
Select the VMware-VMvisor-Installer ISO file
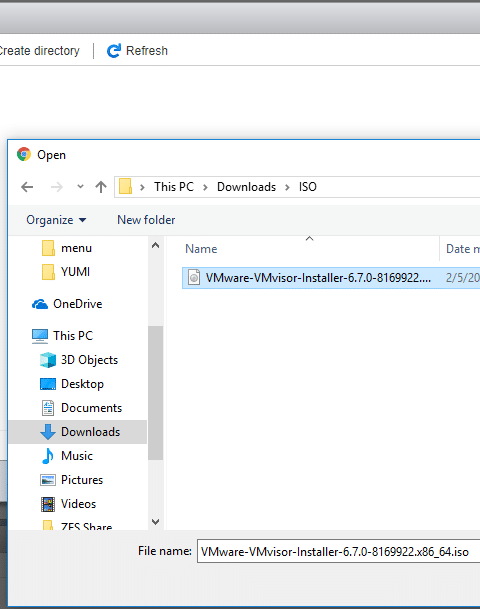[331, 278]
